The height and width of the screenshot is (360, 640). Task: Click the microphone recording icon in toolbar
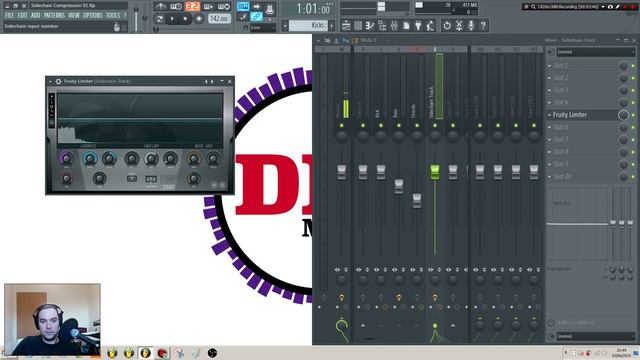pyautogui.click(x=471, y=26)
